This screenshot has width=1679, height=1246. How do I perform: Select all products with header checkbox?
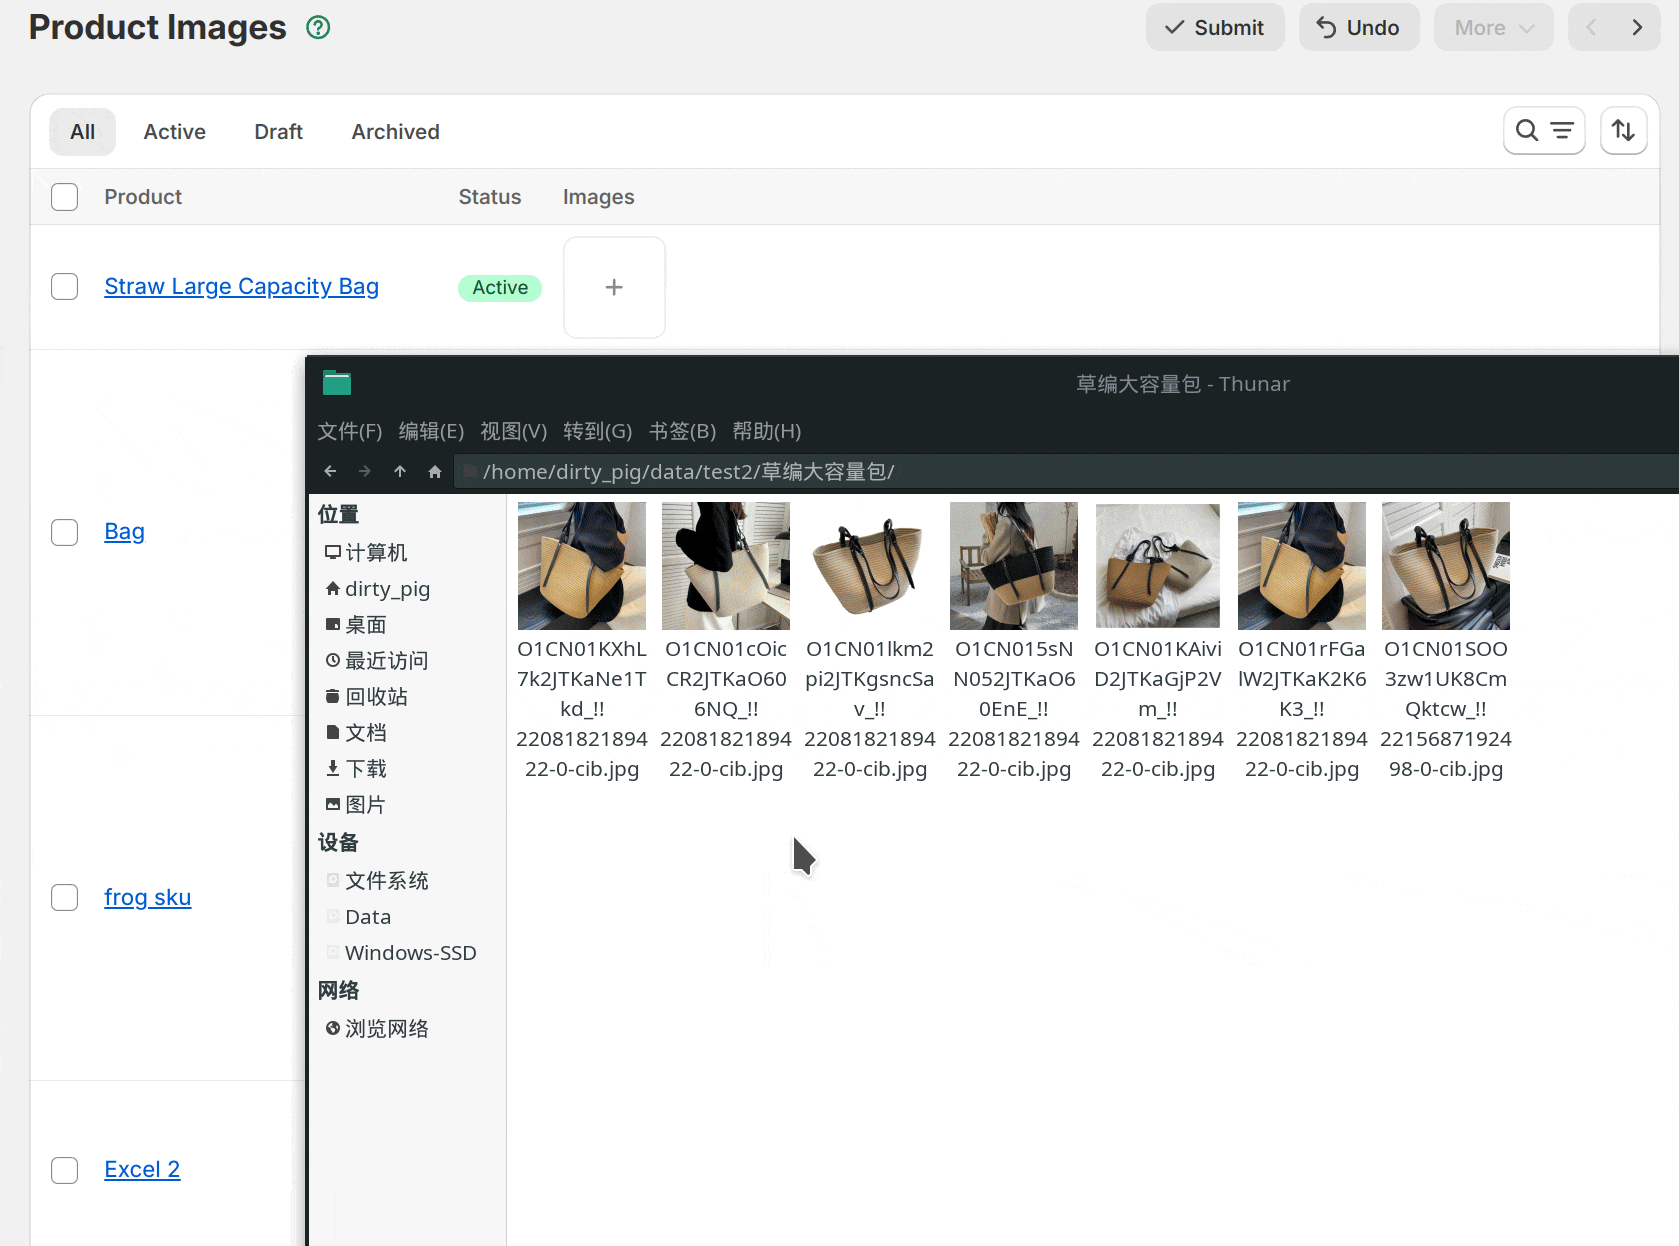tap(65, 197)
